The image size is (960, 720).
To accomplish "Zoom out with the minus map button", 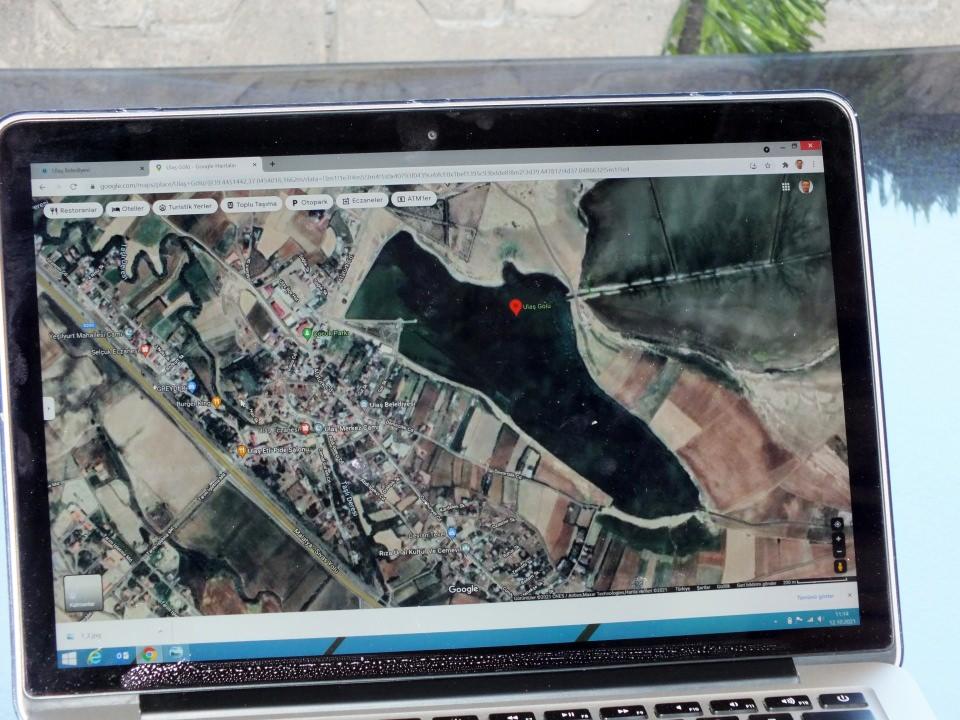I will [838, 551].
